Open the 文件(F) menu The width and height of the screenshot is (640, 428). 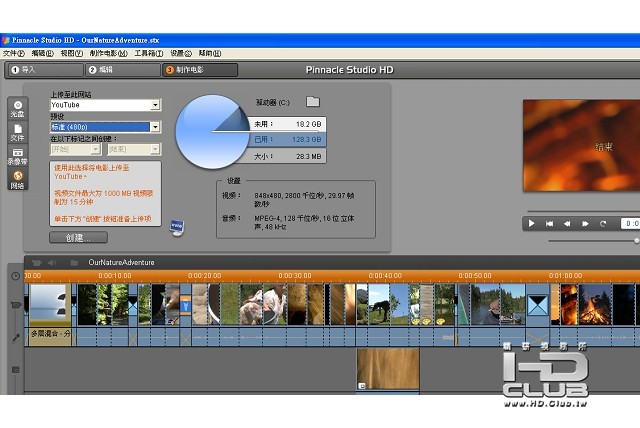pyautogui.click(x=13, y=53)
